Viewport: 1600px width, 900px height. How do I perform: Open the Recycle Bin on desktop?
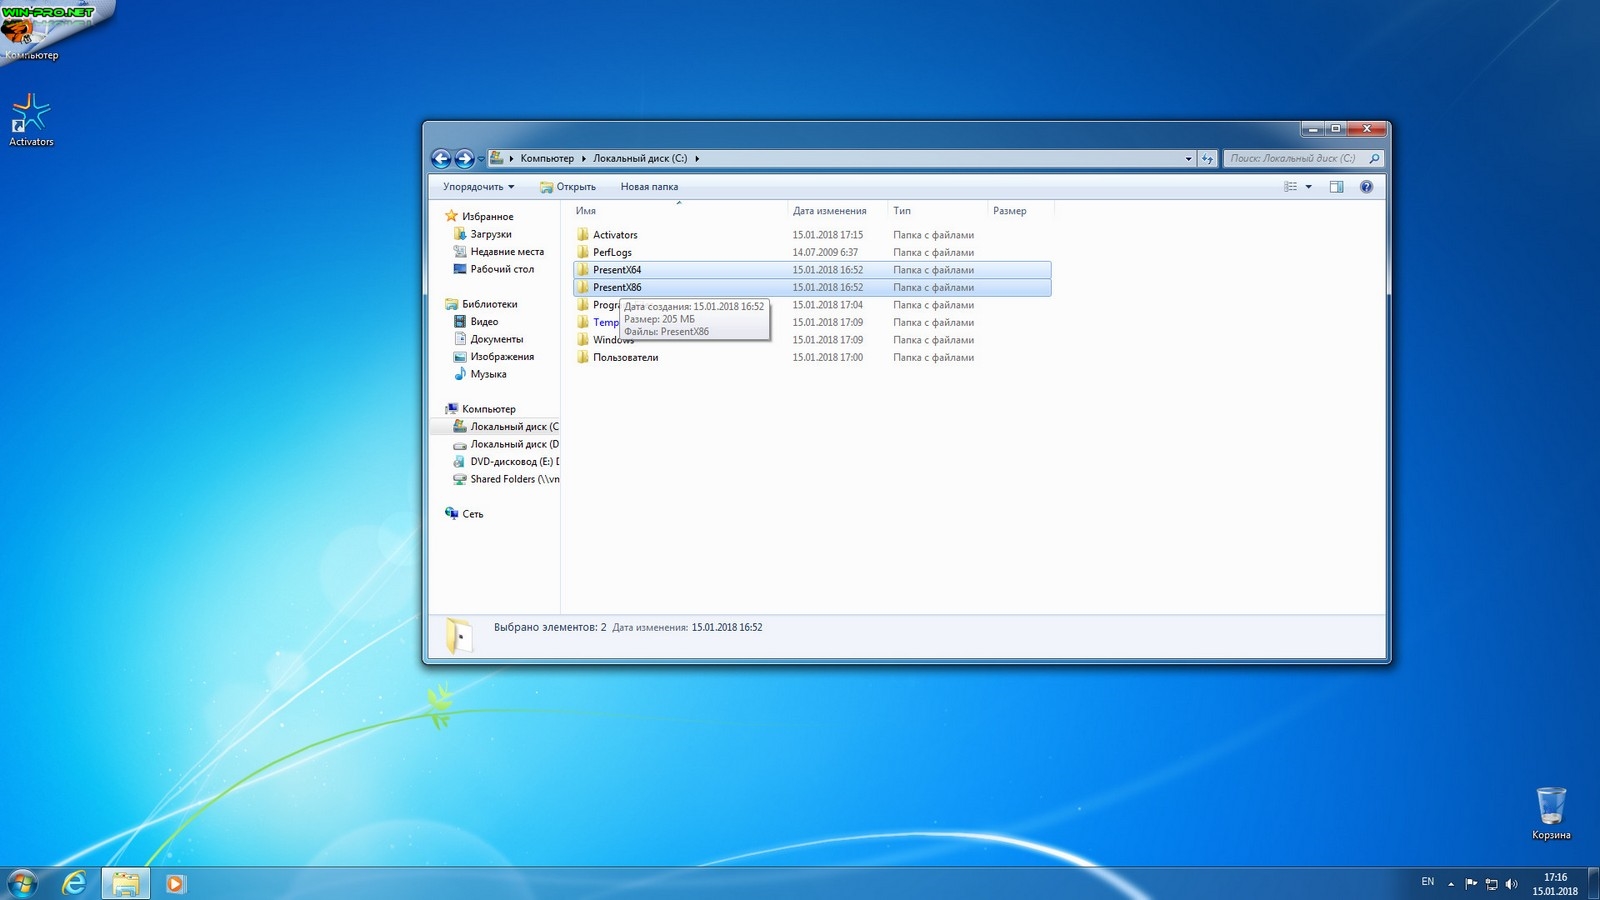pyautogui.click(x=1550, y=806)
